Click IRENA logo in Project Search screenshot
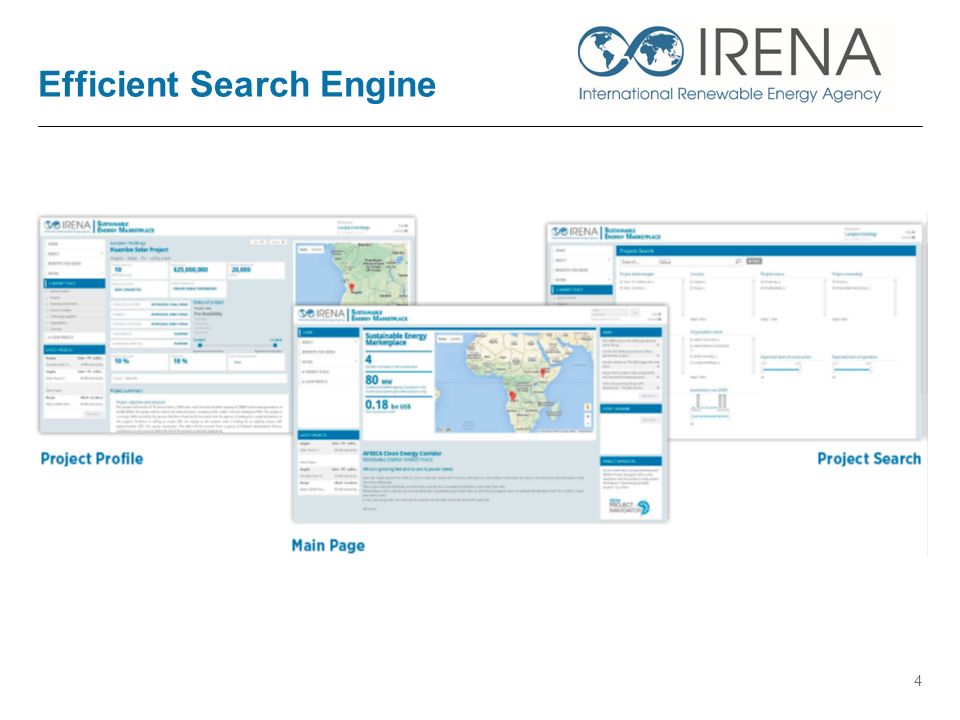This screenshot has width=960, height=720. pyautogui.click(x=574, y=232)
